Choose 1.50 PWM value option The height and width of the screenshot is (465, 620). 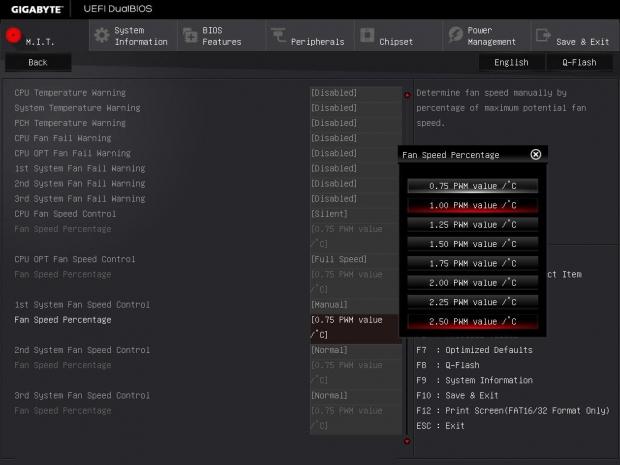(x=473, y=244)
